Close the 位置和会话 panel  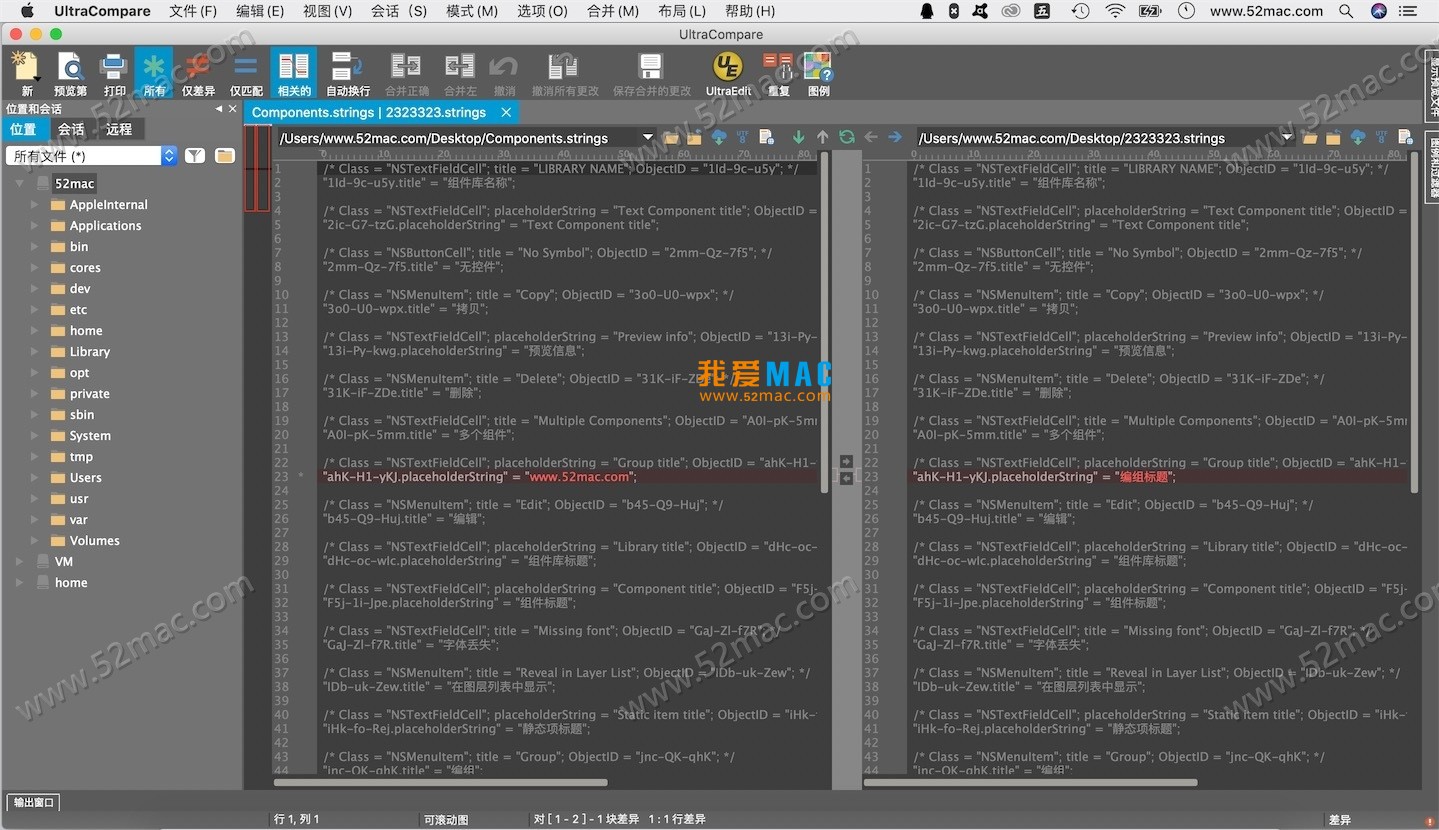[x=233, y=109]
